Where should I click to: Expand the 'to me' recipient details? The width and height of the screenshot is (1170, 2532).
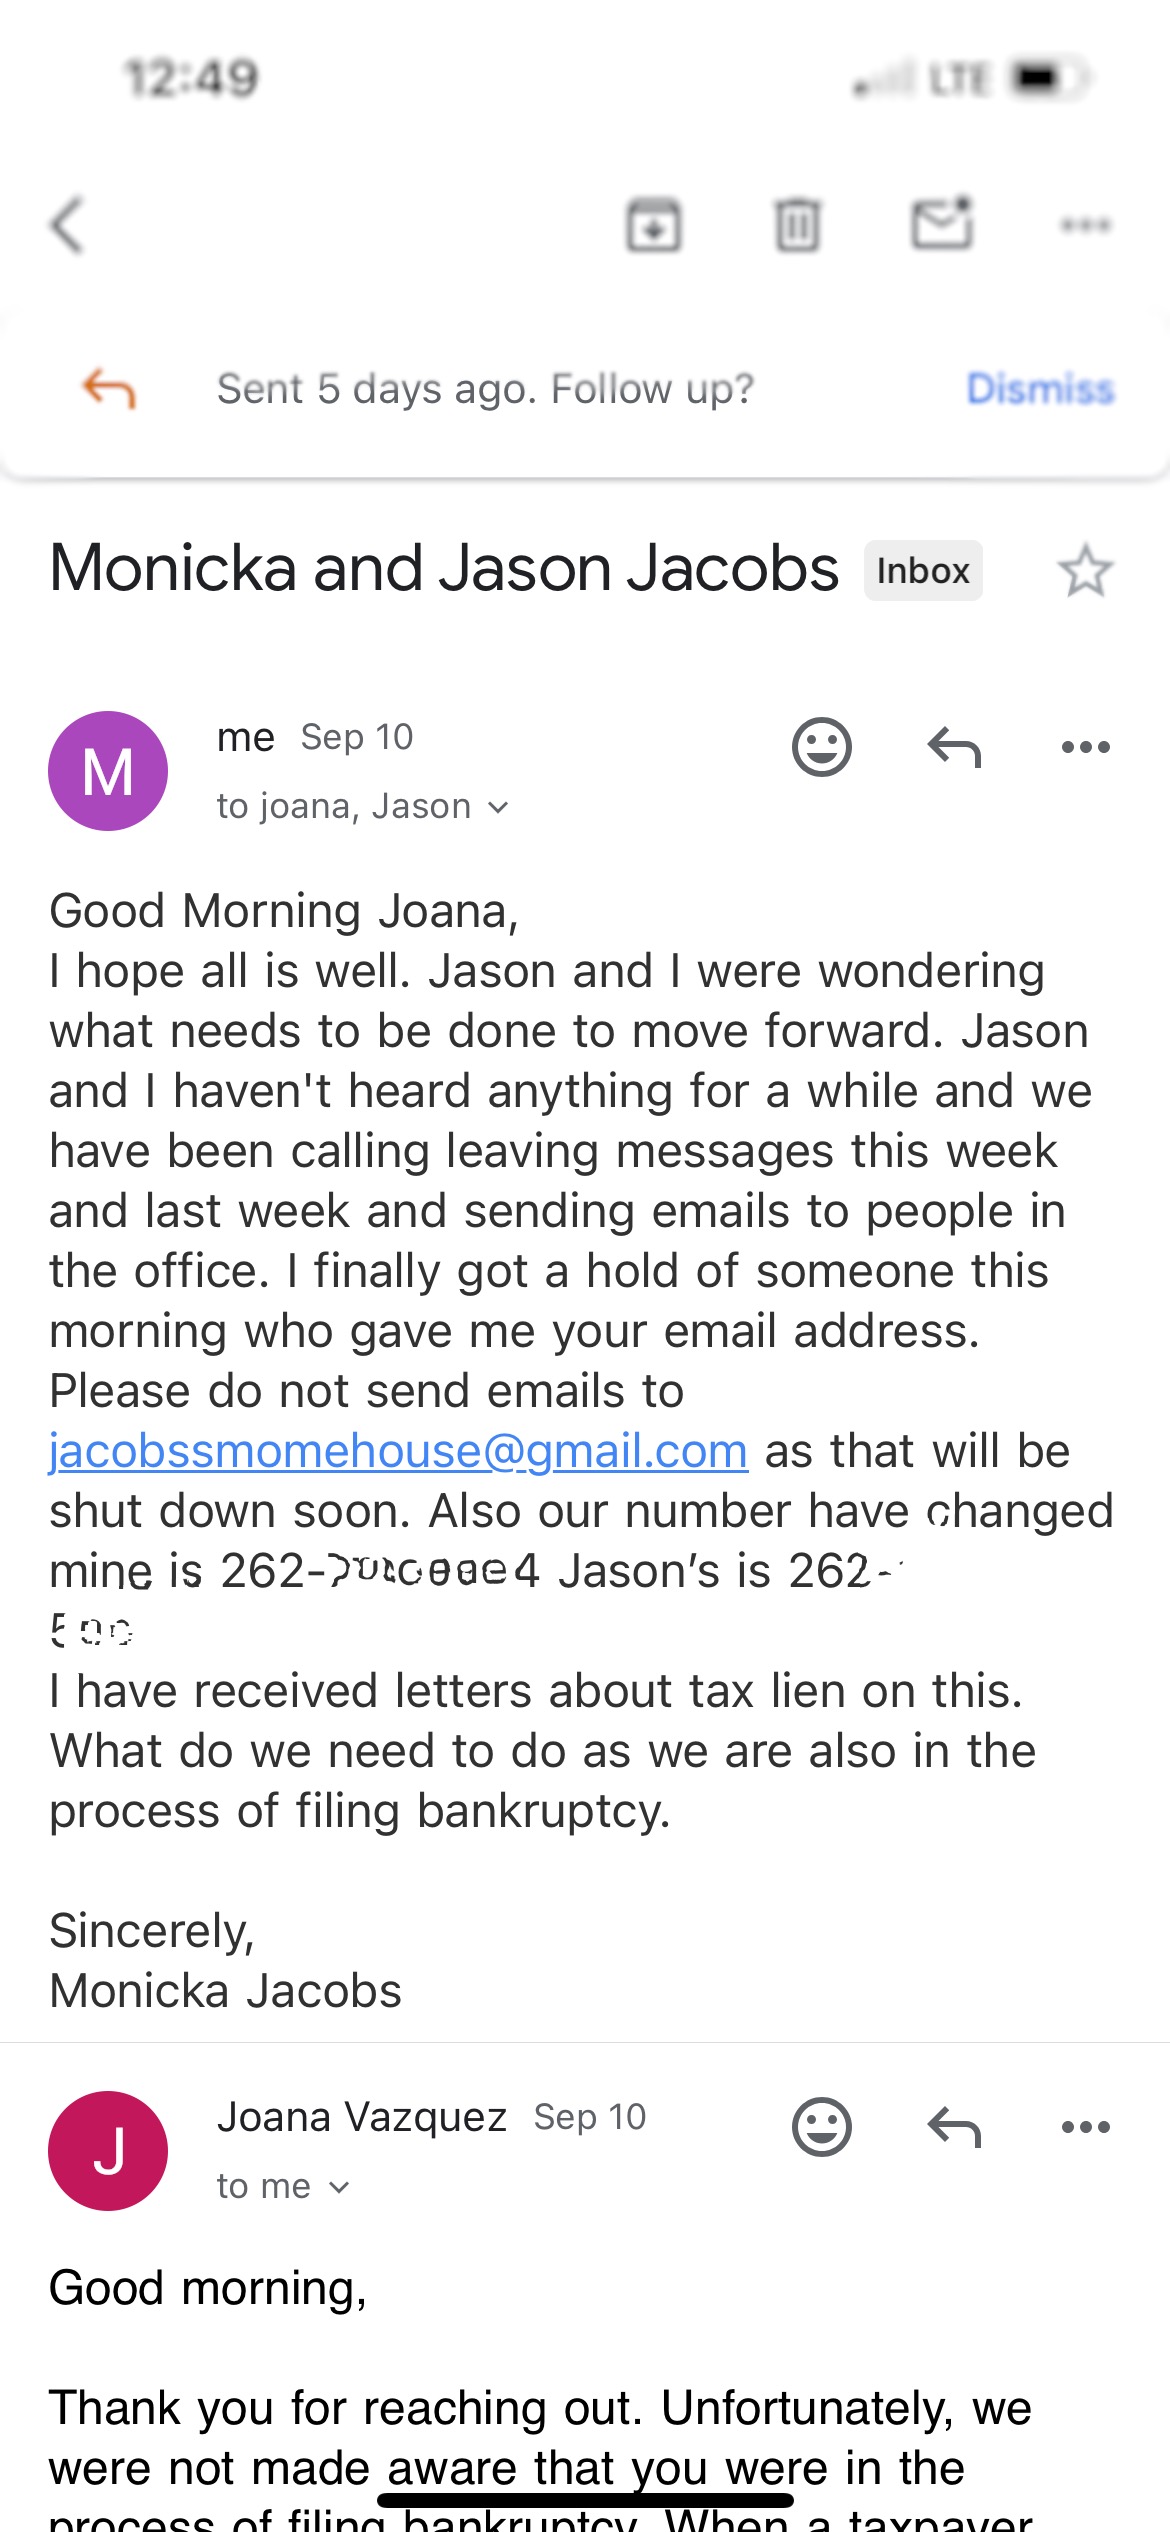click(x=283, y=2187)
